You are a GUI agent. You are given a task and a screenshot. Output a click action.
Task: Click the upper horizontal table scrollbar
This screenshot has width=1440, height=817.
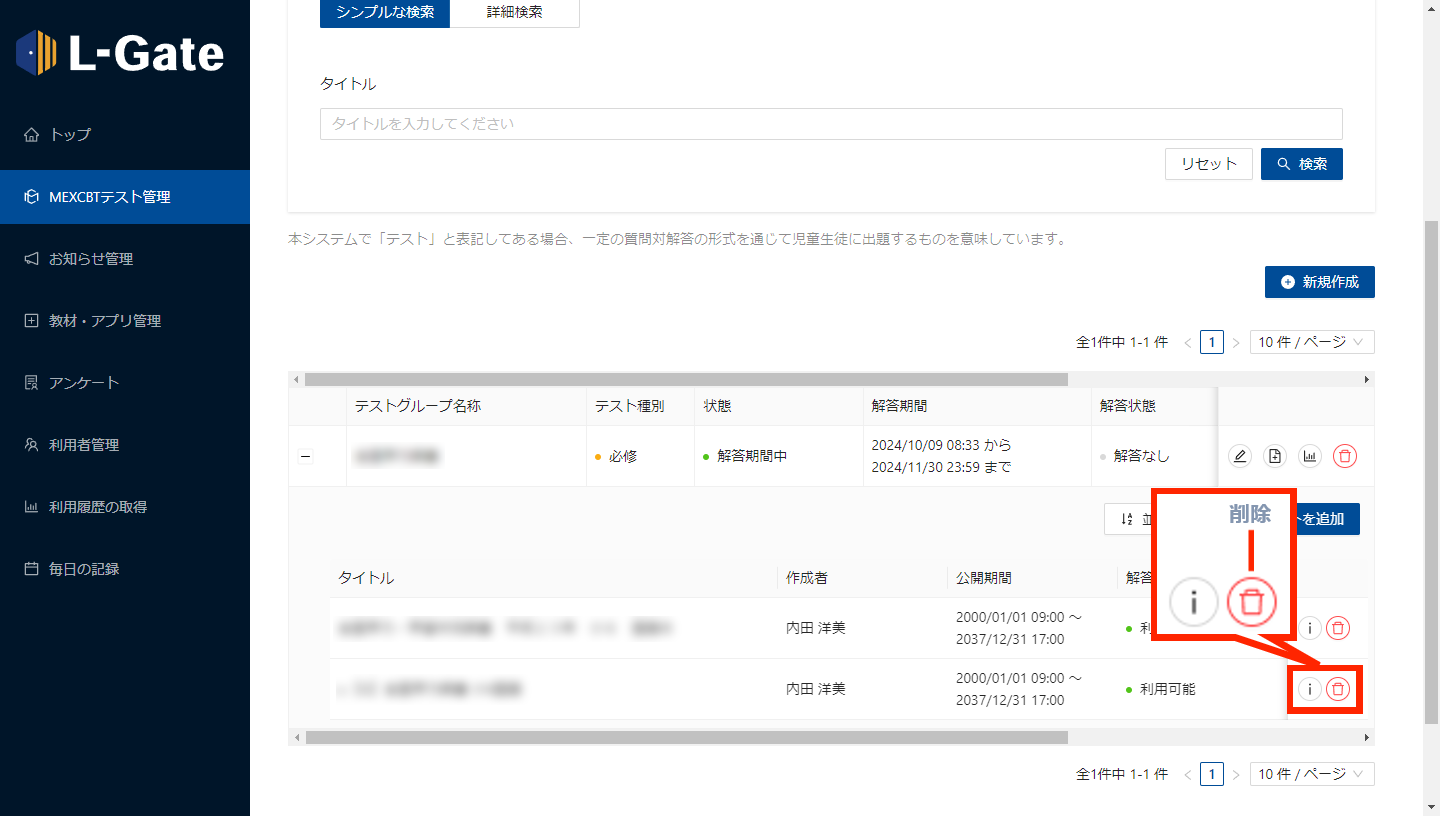pyautogui.click(x=686, y=380)
